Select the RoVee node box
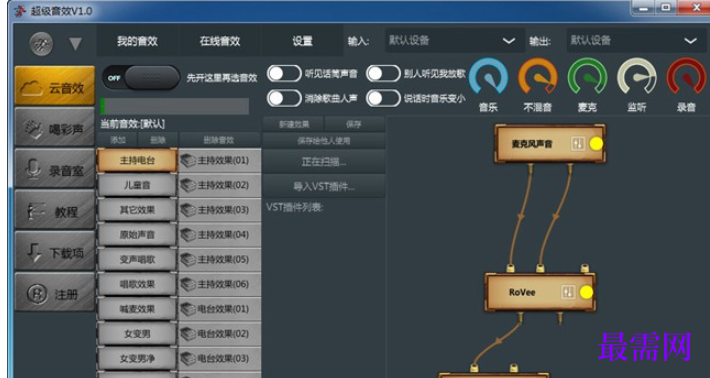The height and width of the screenshot is (378, 710). click(540, 292)
